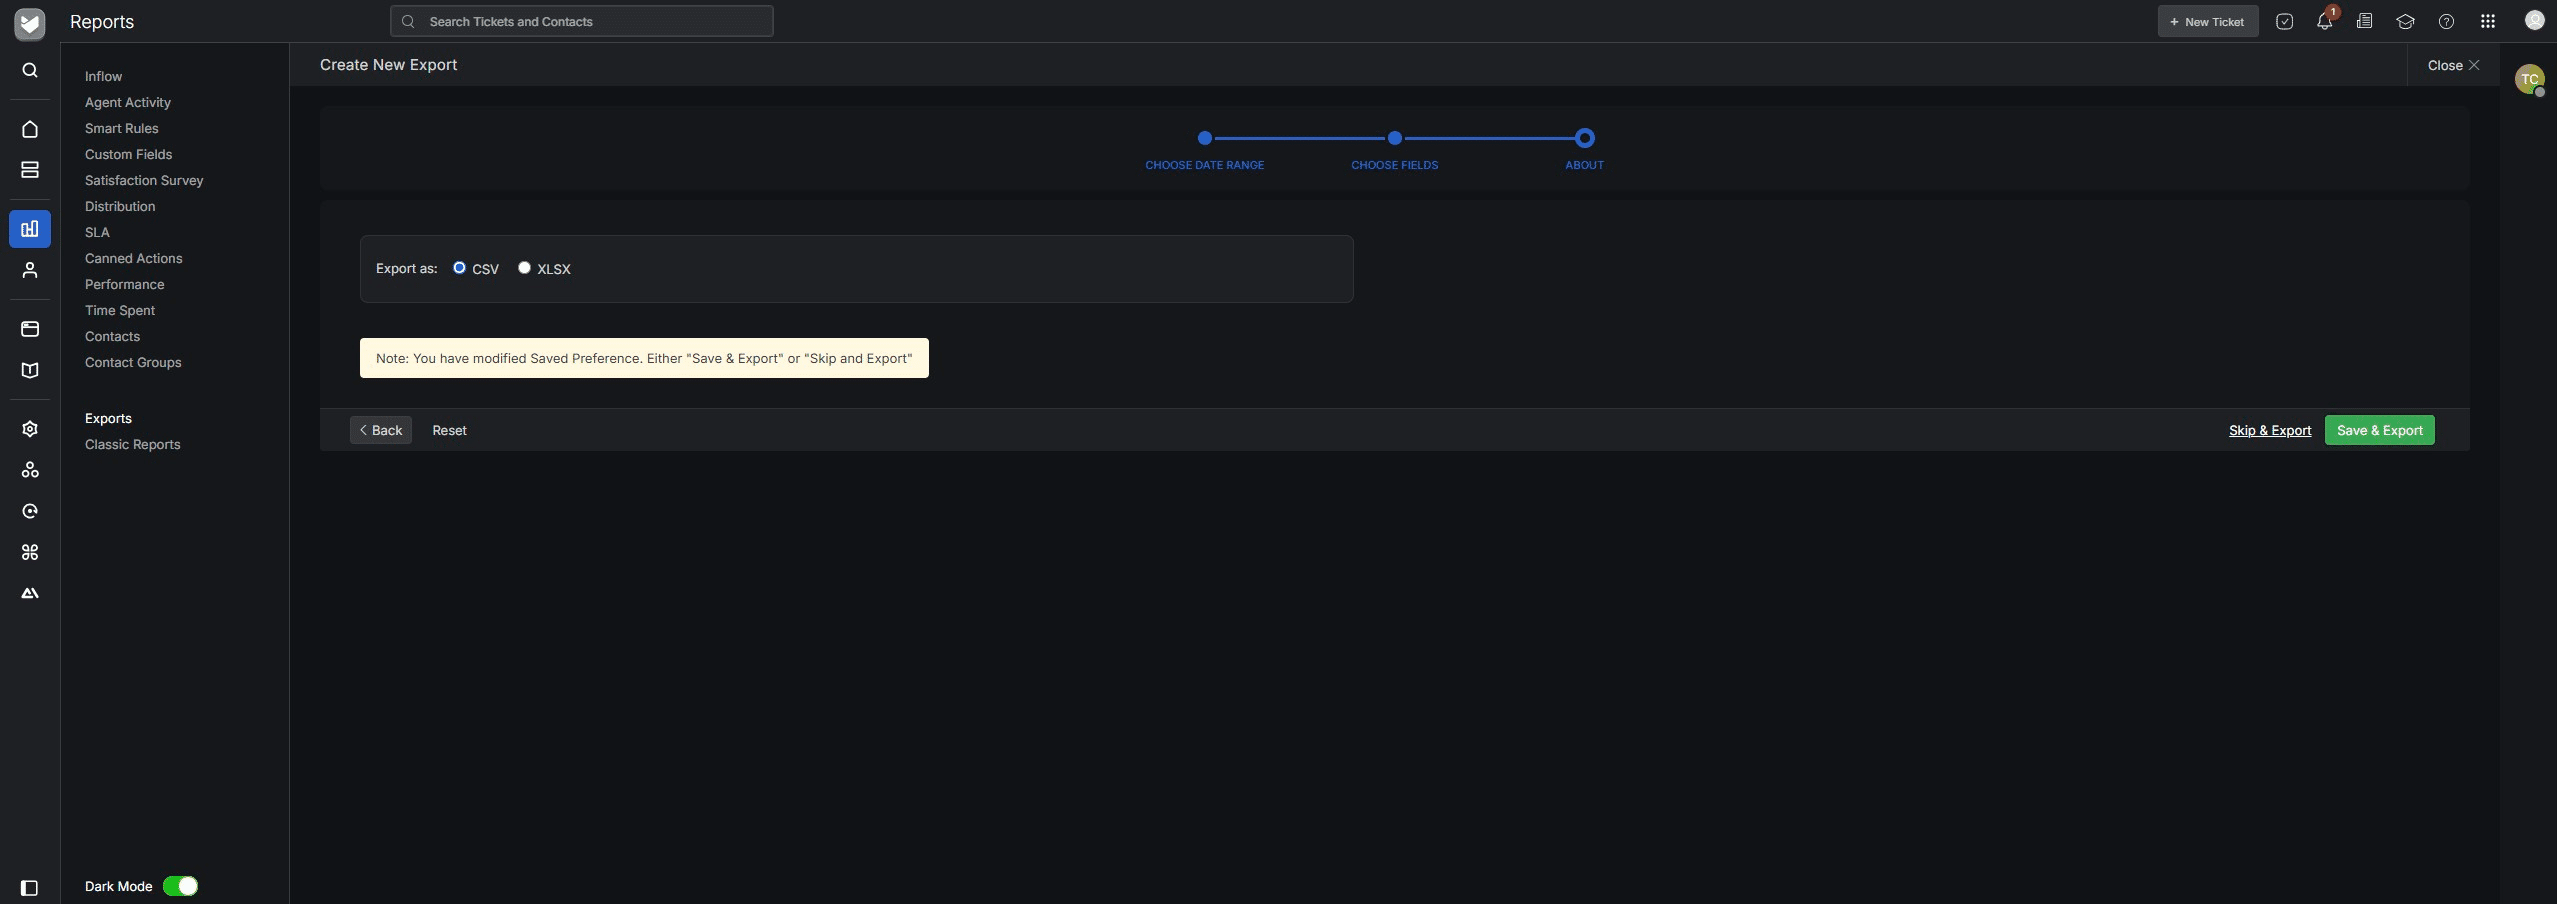Screen dimensions: 2557x904
Task: Open Contacts from the sidebar
Action: tap(29, 270)
